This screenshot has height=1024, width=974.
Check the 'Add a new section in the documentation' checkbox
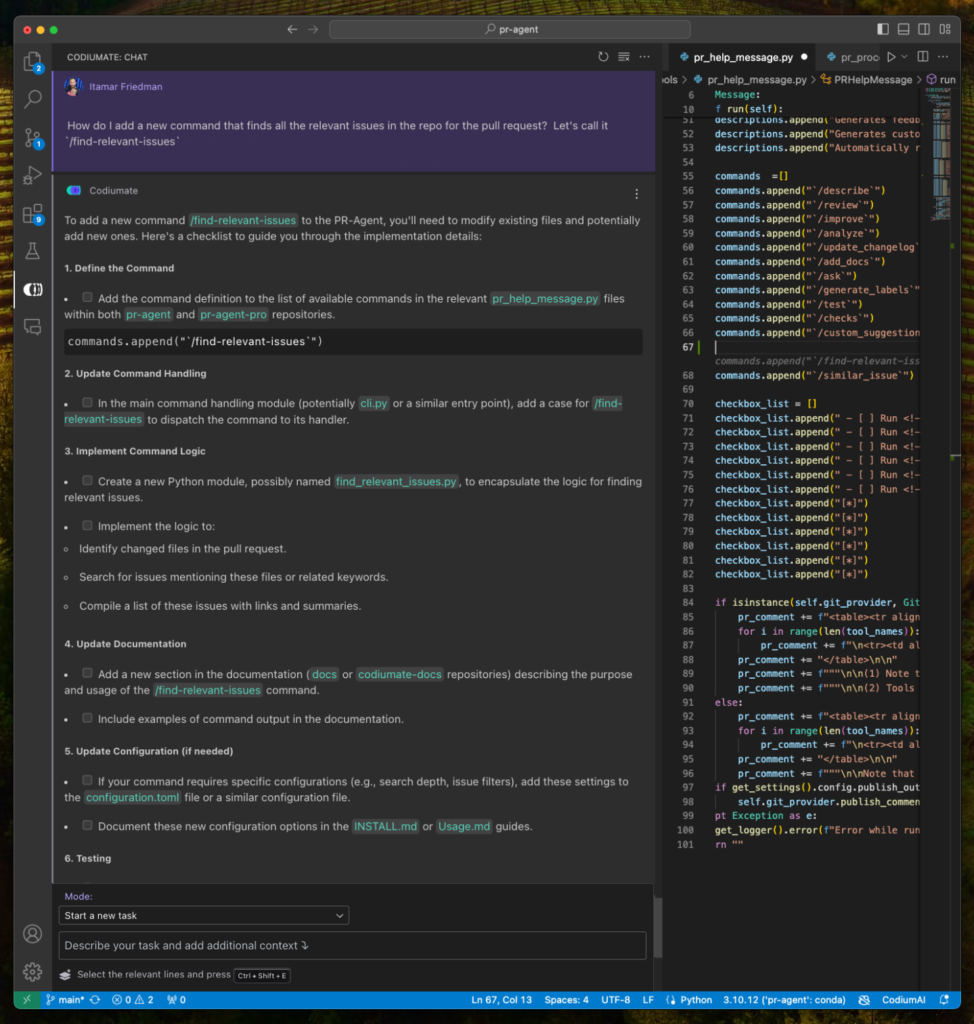tap(87, 673)
